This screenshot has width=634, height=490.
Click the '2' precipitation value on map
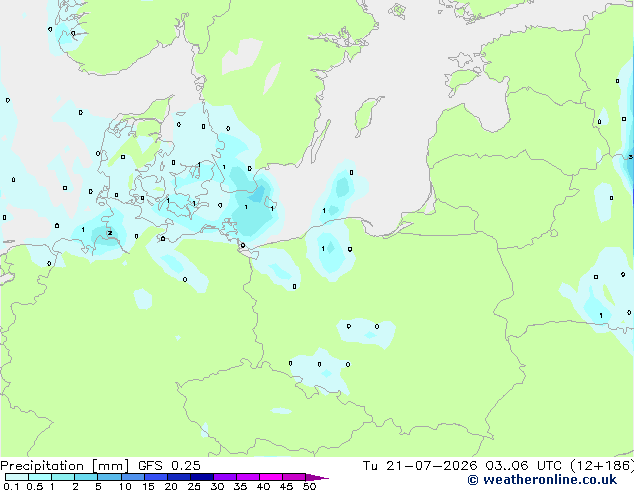pos(110,233)
